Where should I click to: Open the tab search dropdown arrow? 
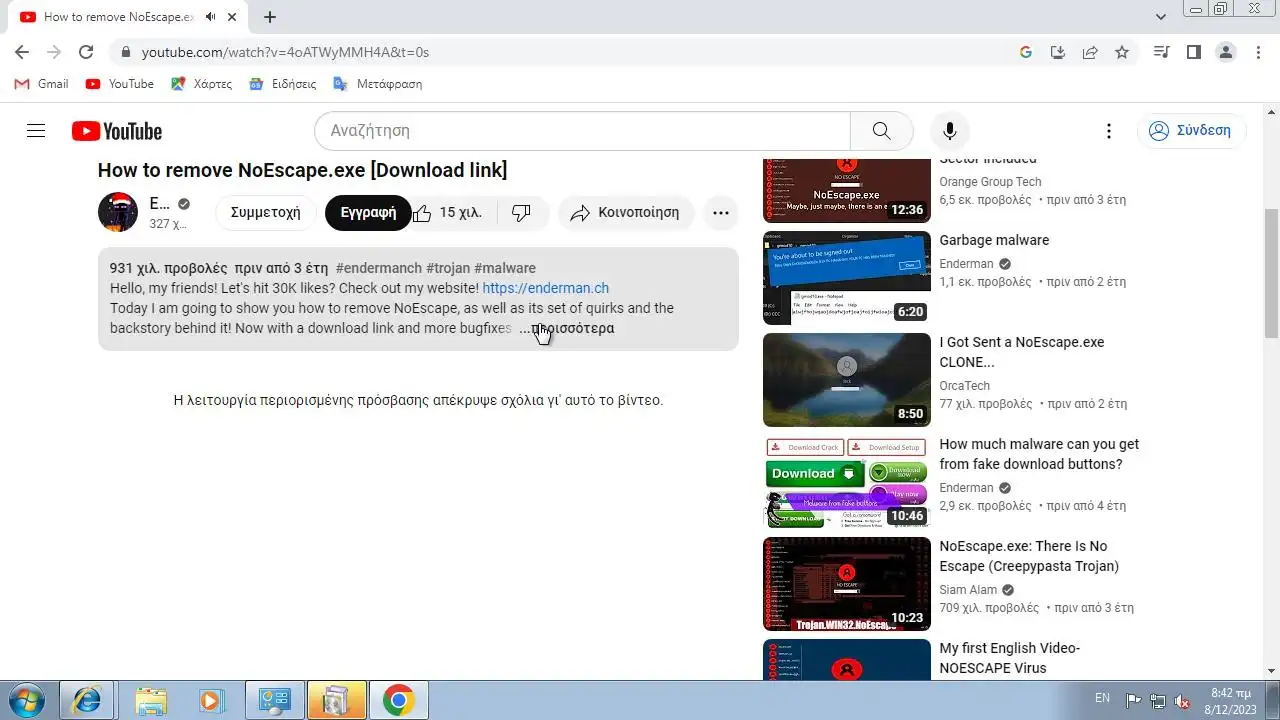(1161, 17)
